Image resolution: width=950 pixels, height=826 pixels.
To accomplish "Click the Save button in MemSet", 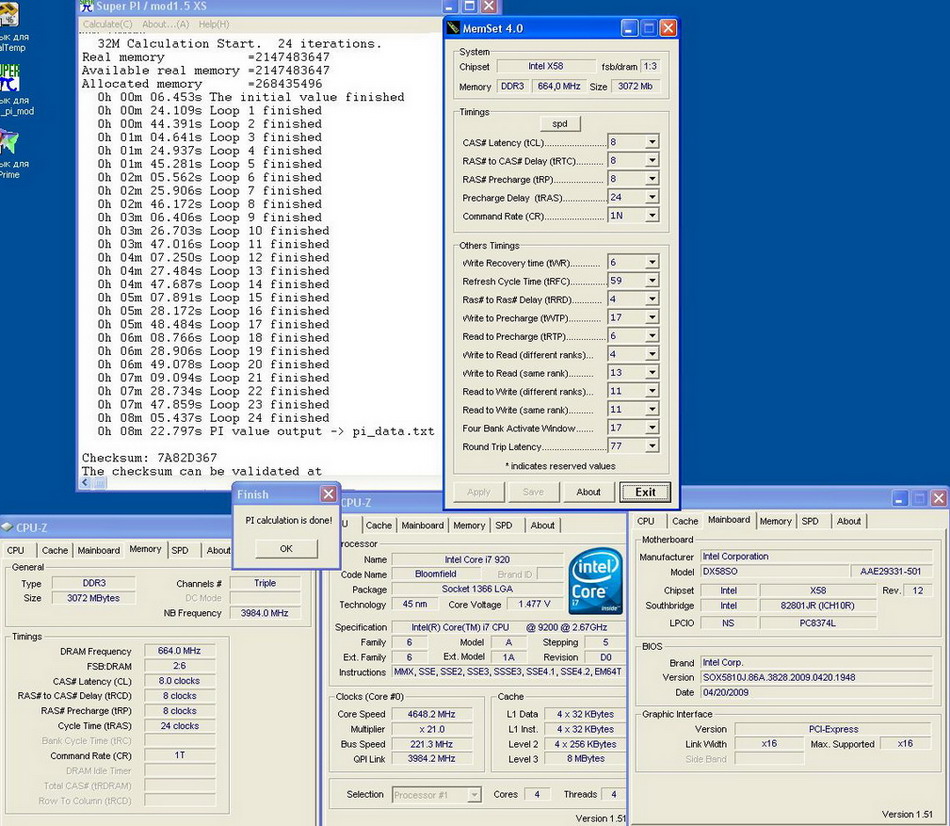I will tap(533, 492).
